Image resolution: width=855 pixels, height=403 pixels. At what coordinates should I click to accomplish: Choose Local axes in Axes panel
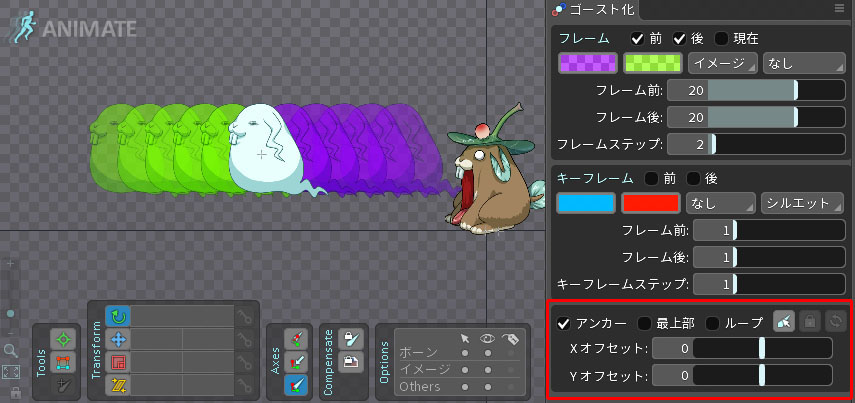point(296,339)
